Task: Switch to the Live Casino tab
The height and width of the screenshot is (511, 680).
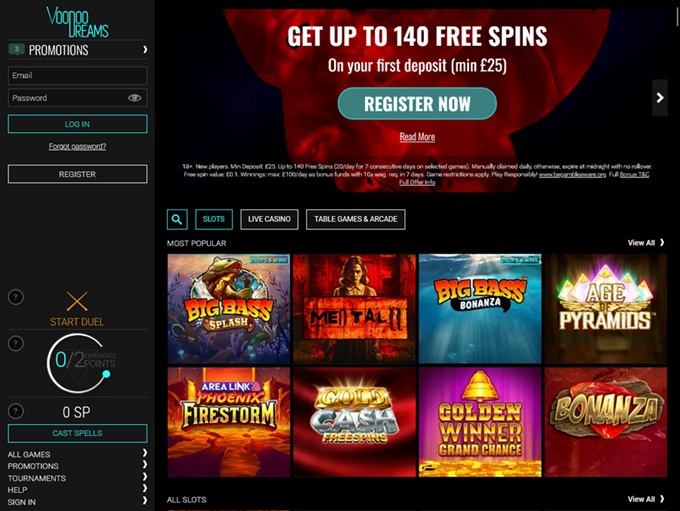Action: point(269,219)
